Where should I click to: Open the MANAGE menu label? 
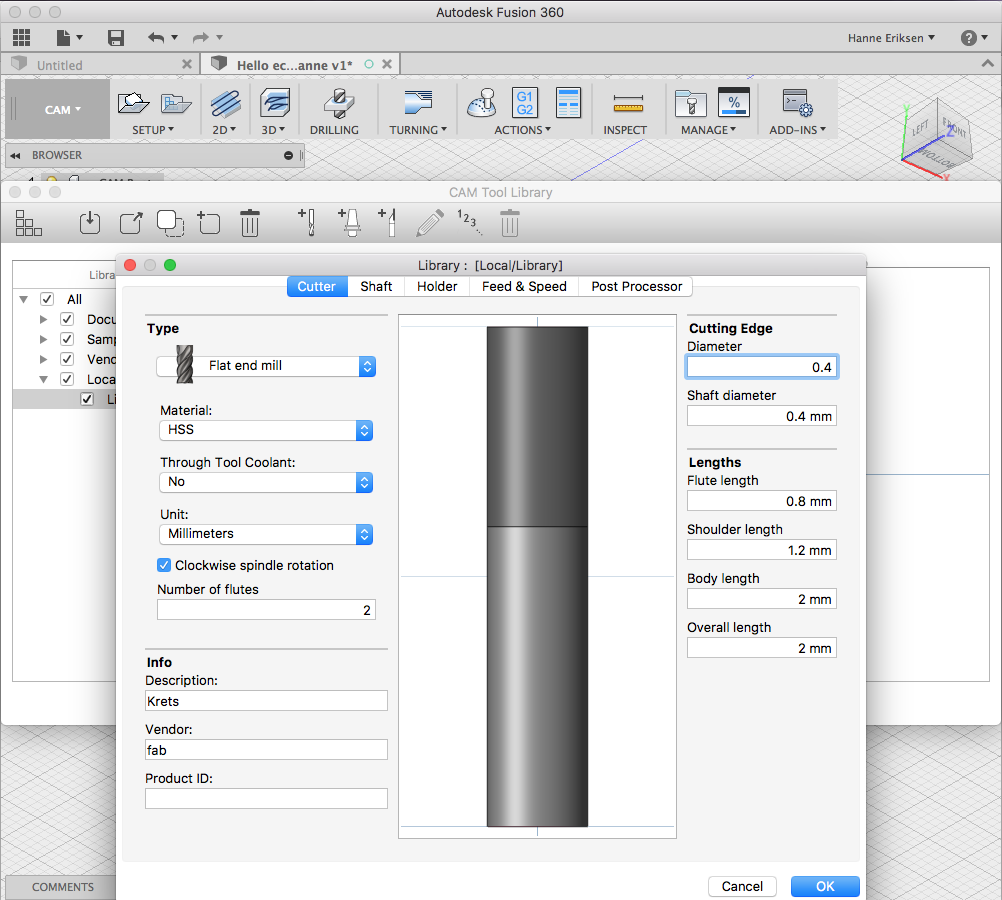pyautogui.click(x=708, y=130)
